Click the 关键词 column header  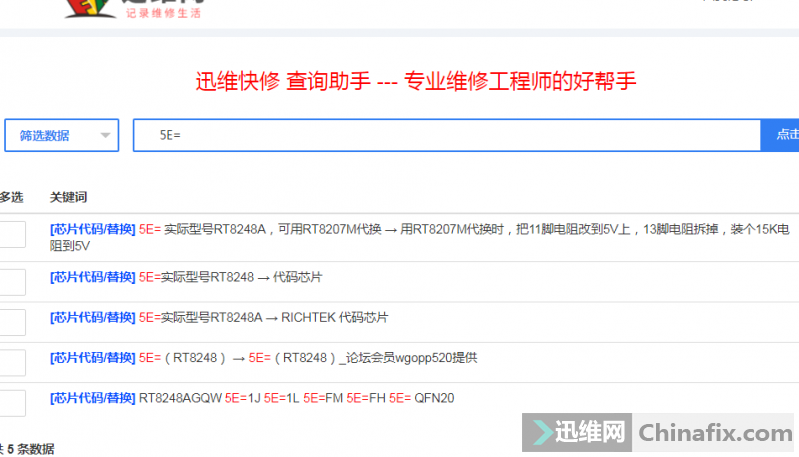point(68,197)
